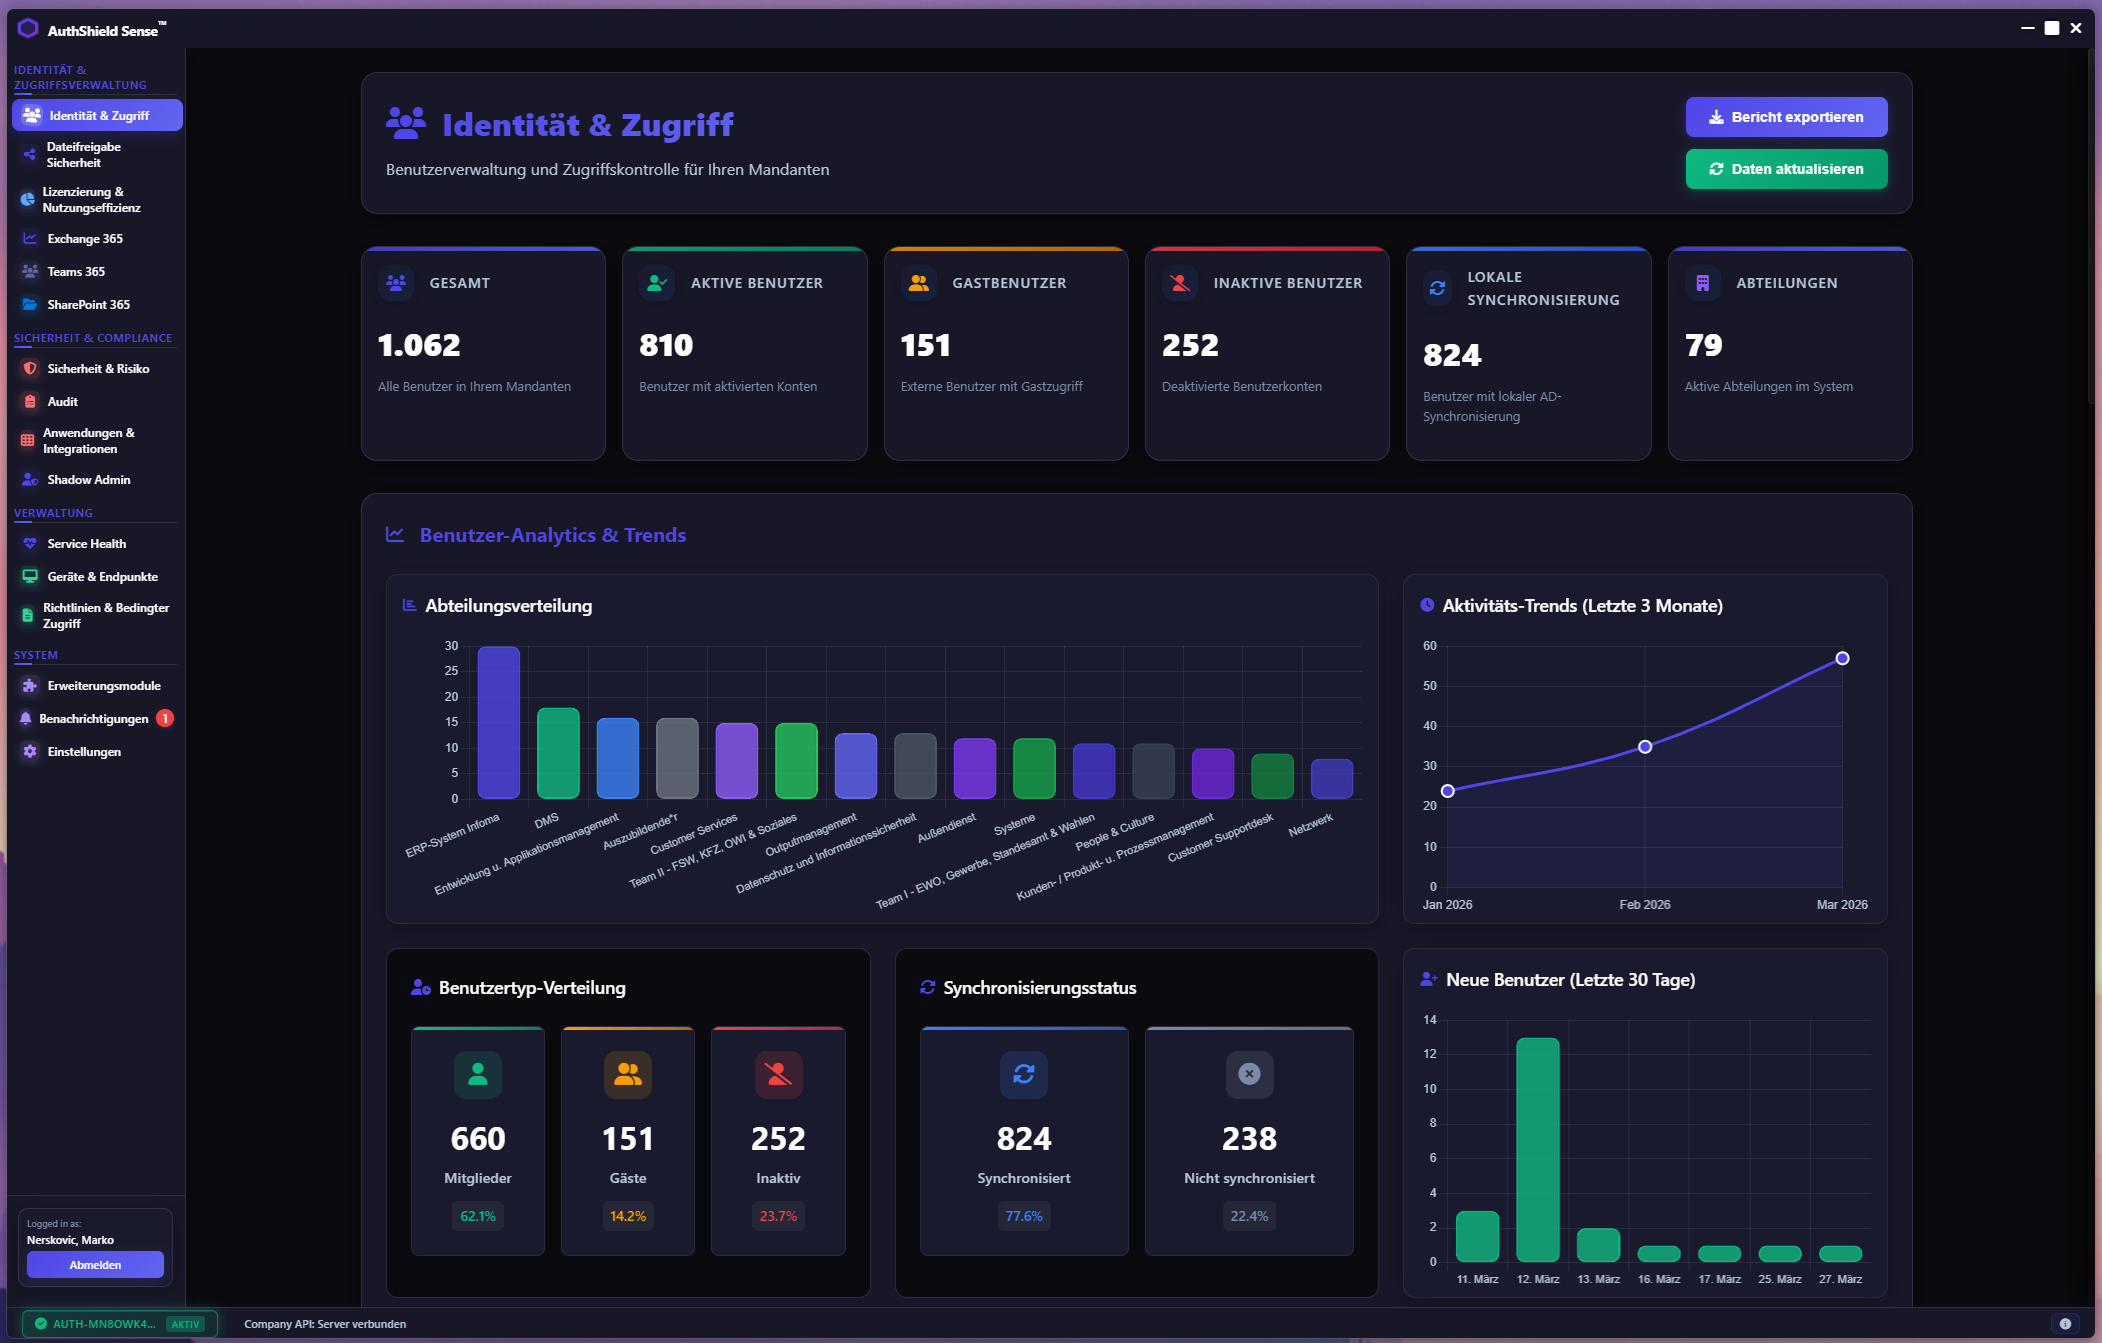Click the Erweiterungsmodule puzzle icon
The width and height of the screenshot is (2102, 1343).
click(x=30, y=686)
